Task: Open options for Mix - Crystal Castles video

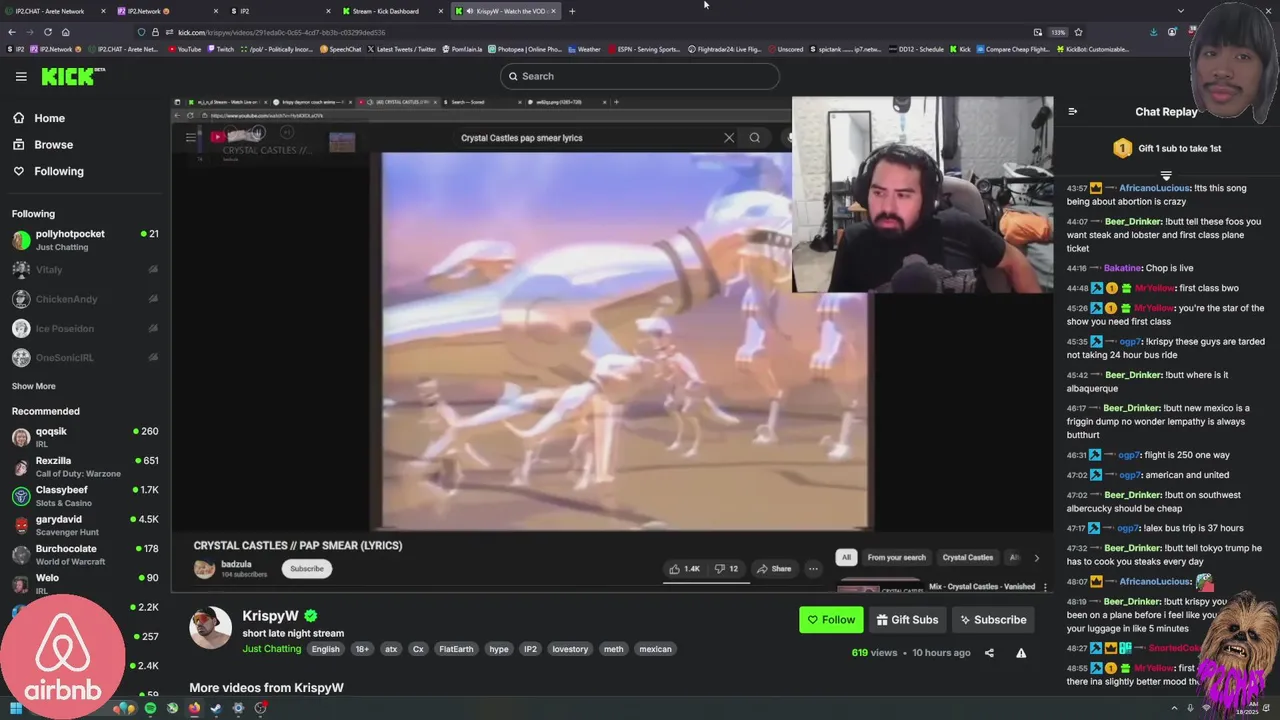Action: click(x=1045, y=587)
